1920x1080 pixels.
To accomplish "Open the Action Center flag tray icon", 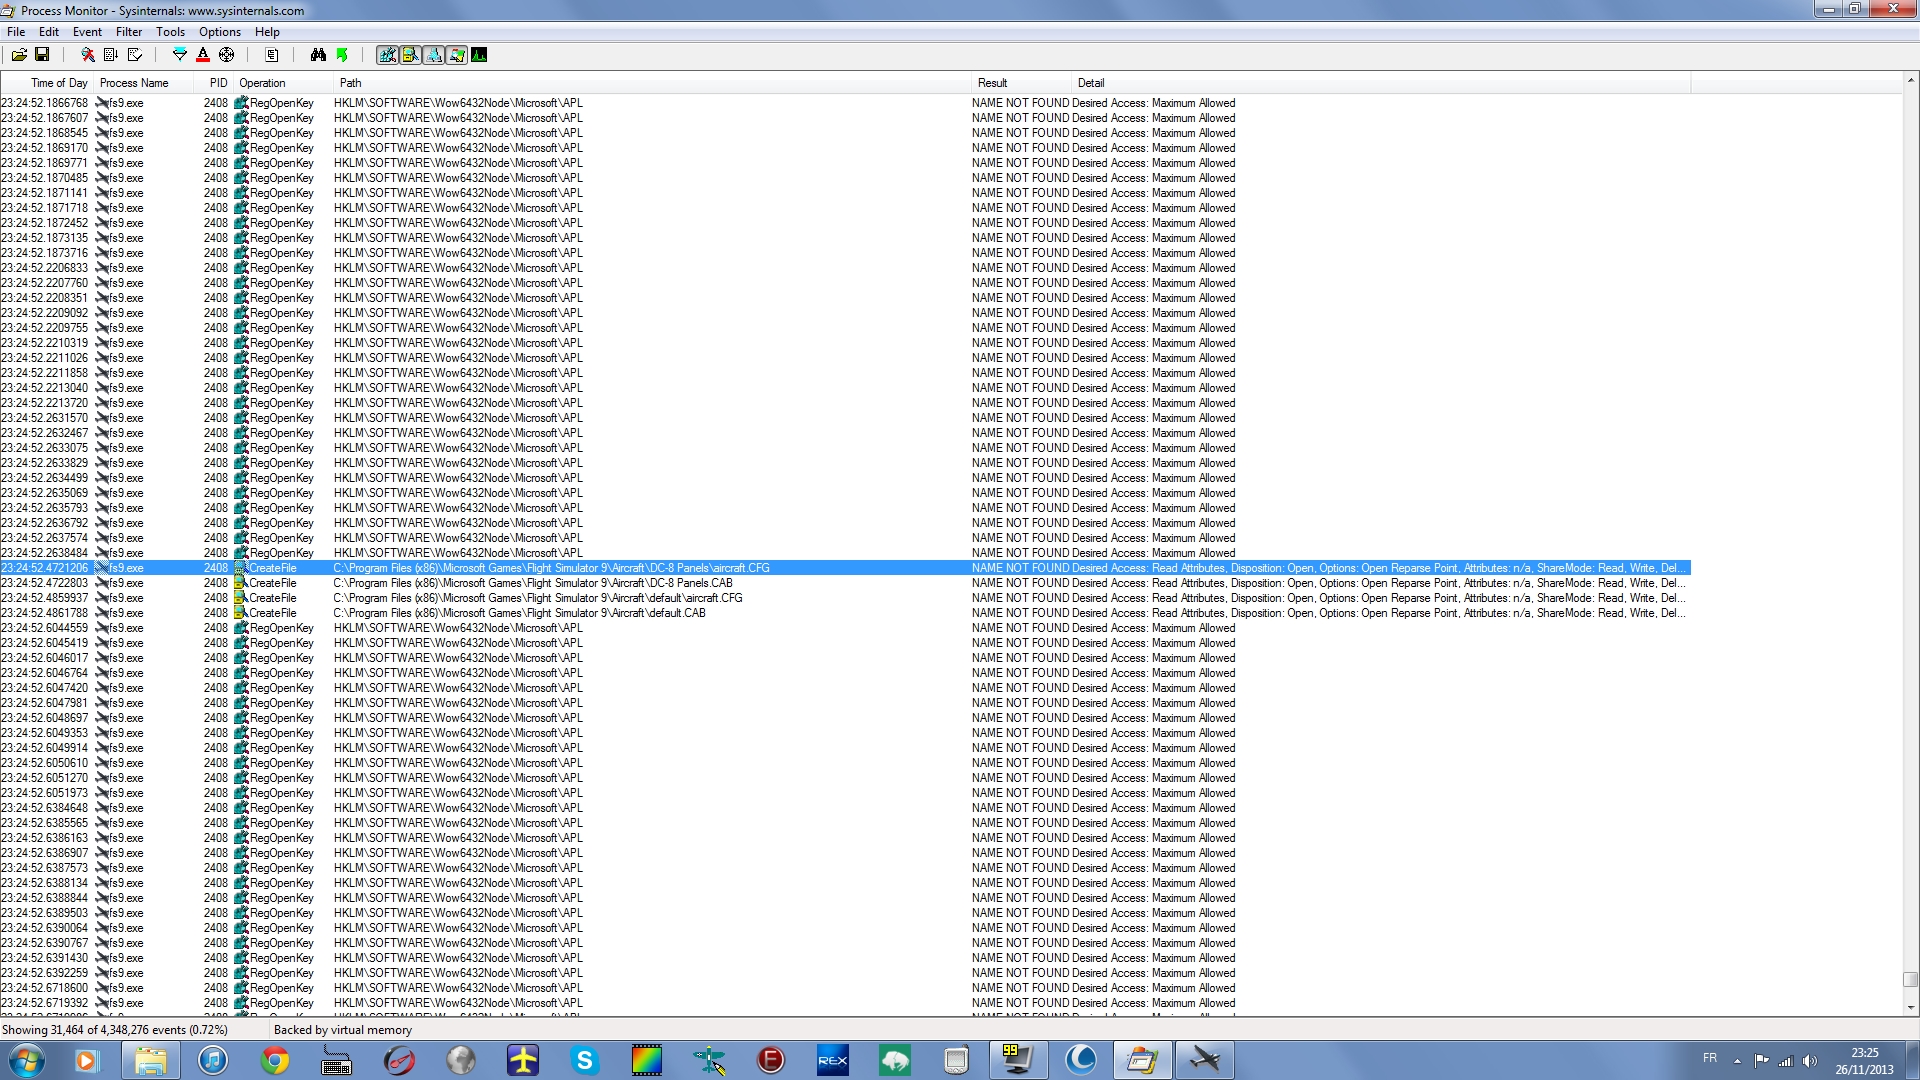I will [x=1761, y=1061].
